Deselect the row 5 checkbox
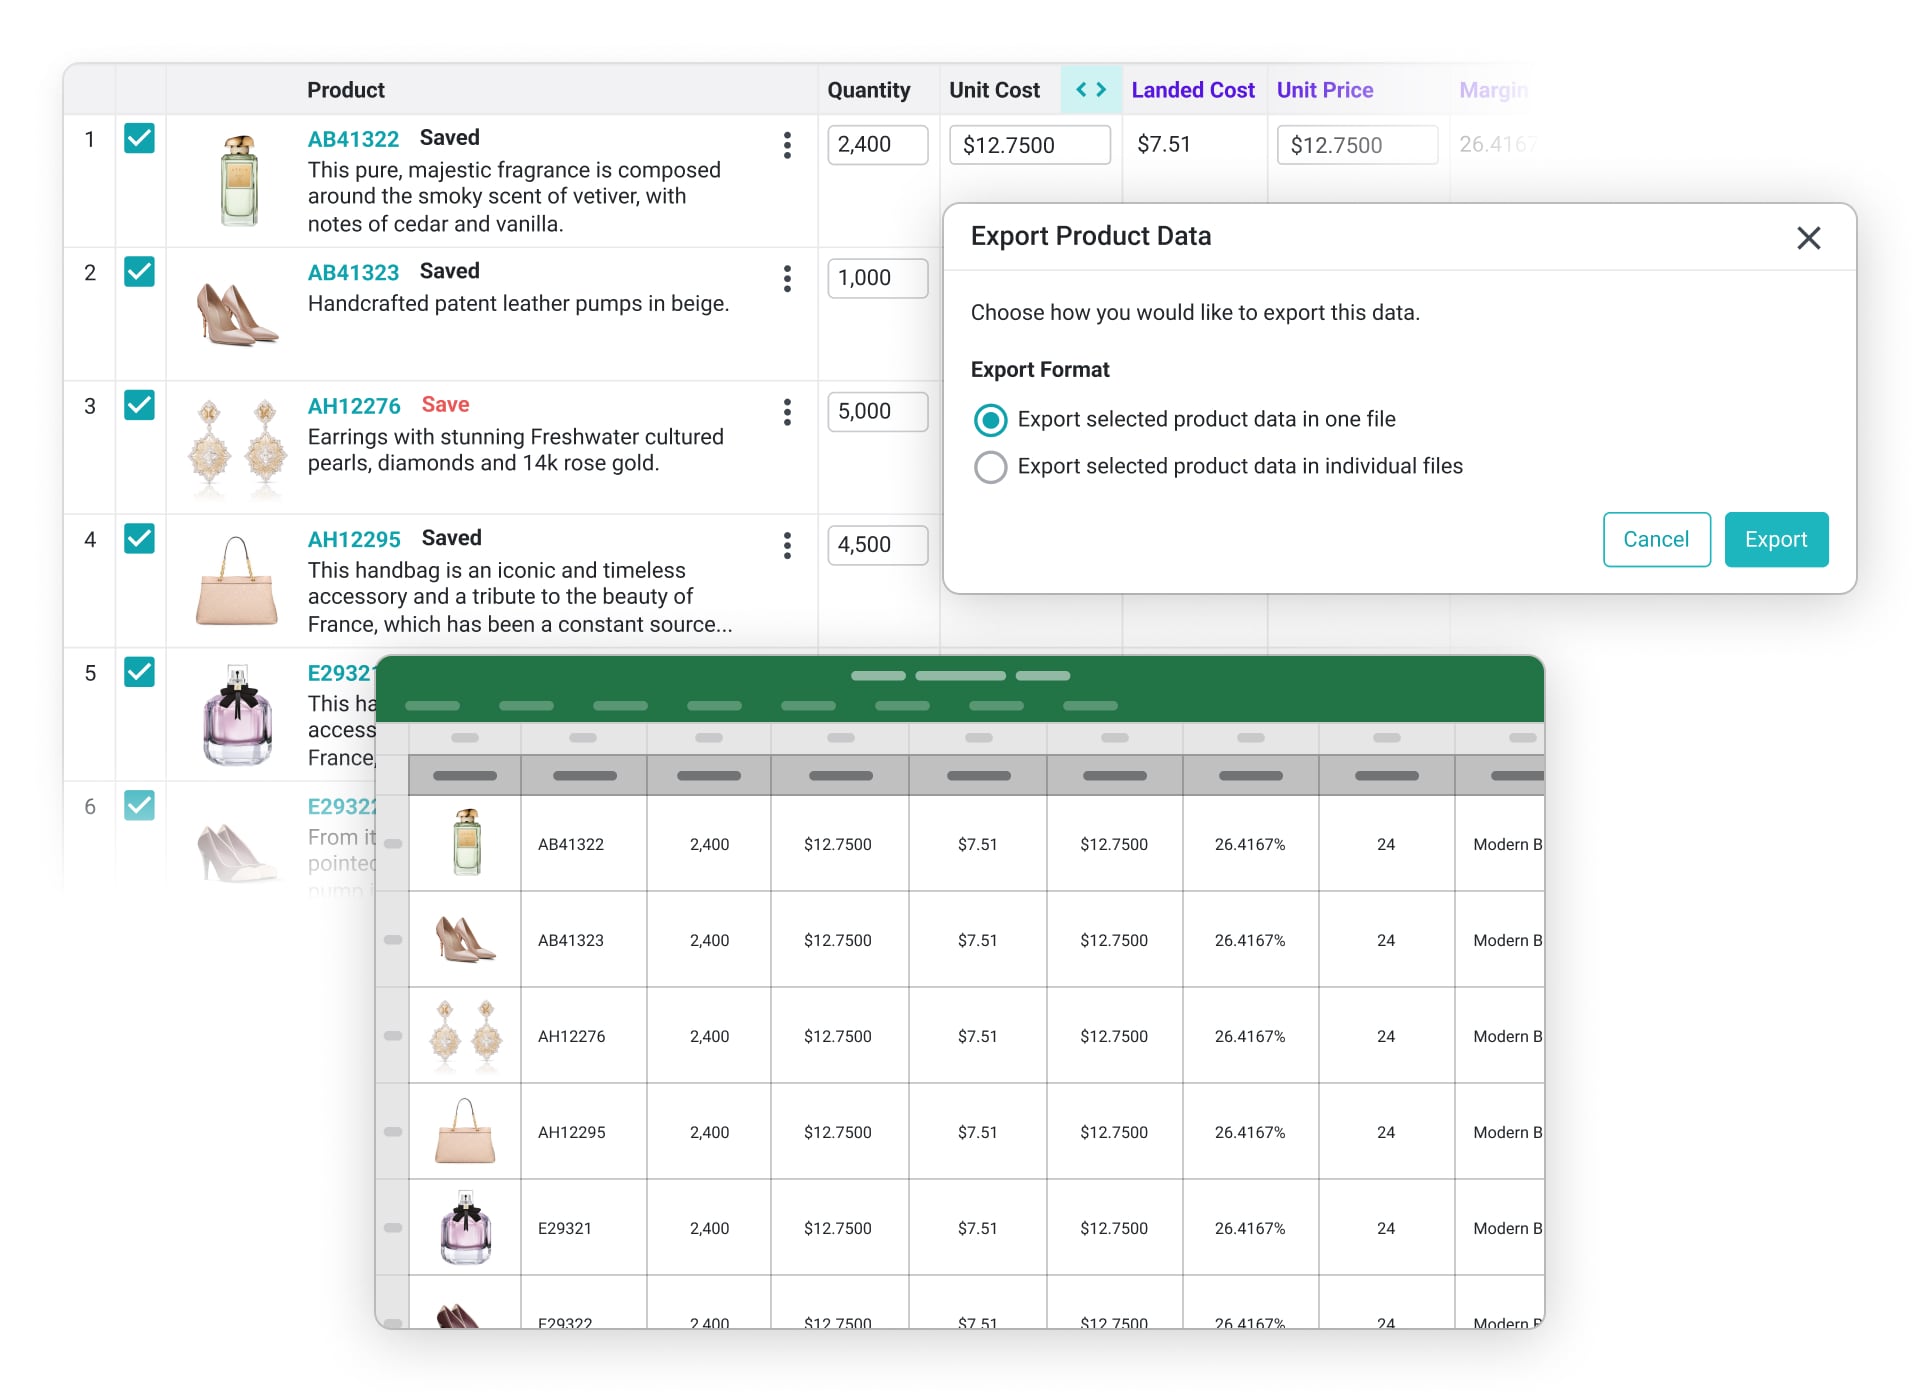 pyautogui.click(x=139, y=672)
